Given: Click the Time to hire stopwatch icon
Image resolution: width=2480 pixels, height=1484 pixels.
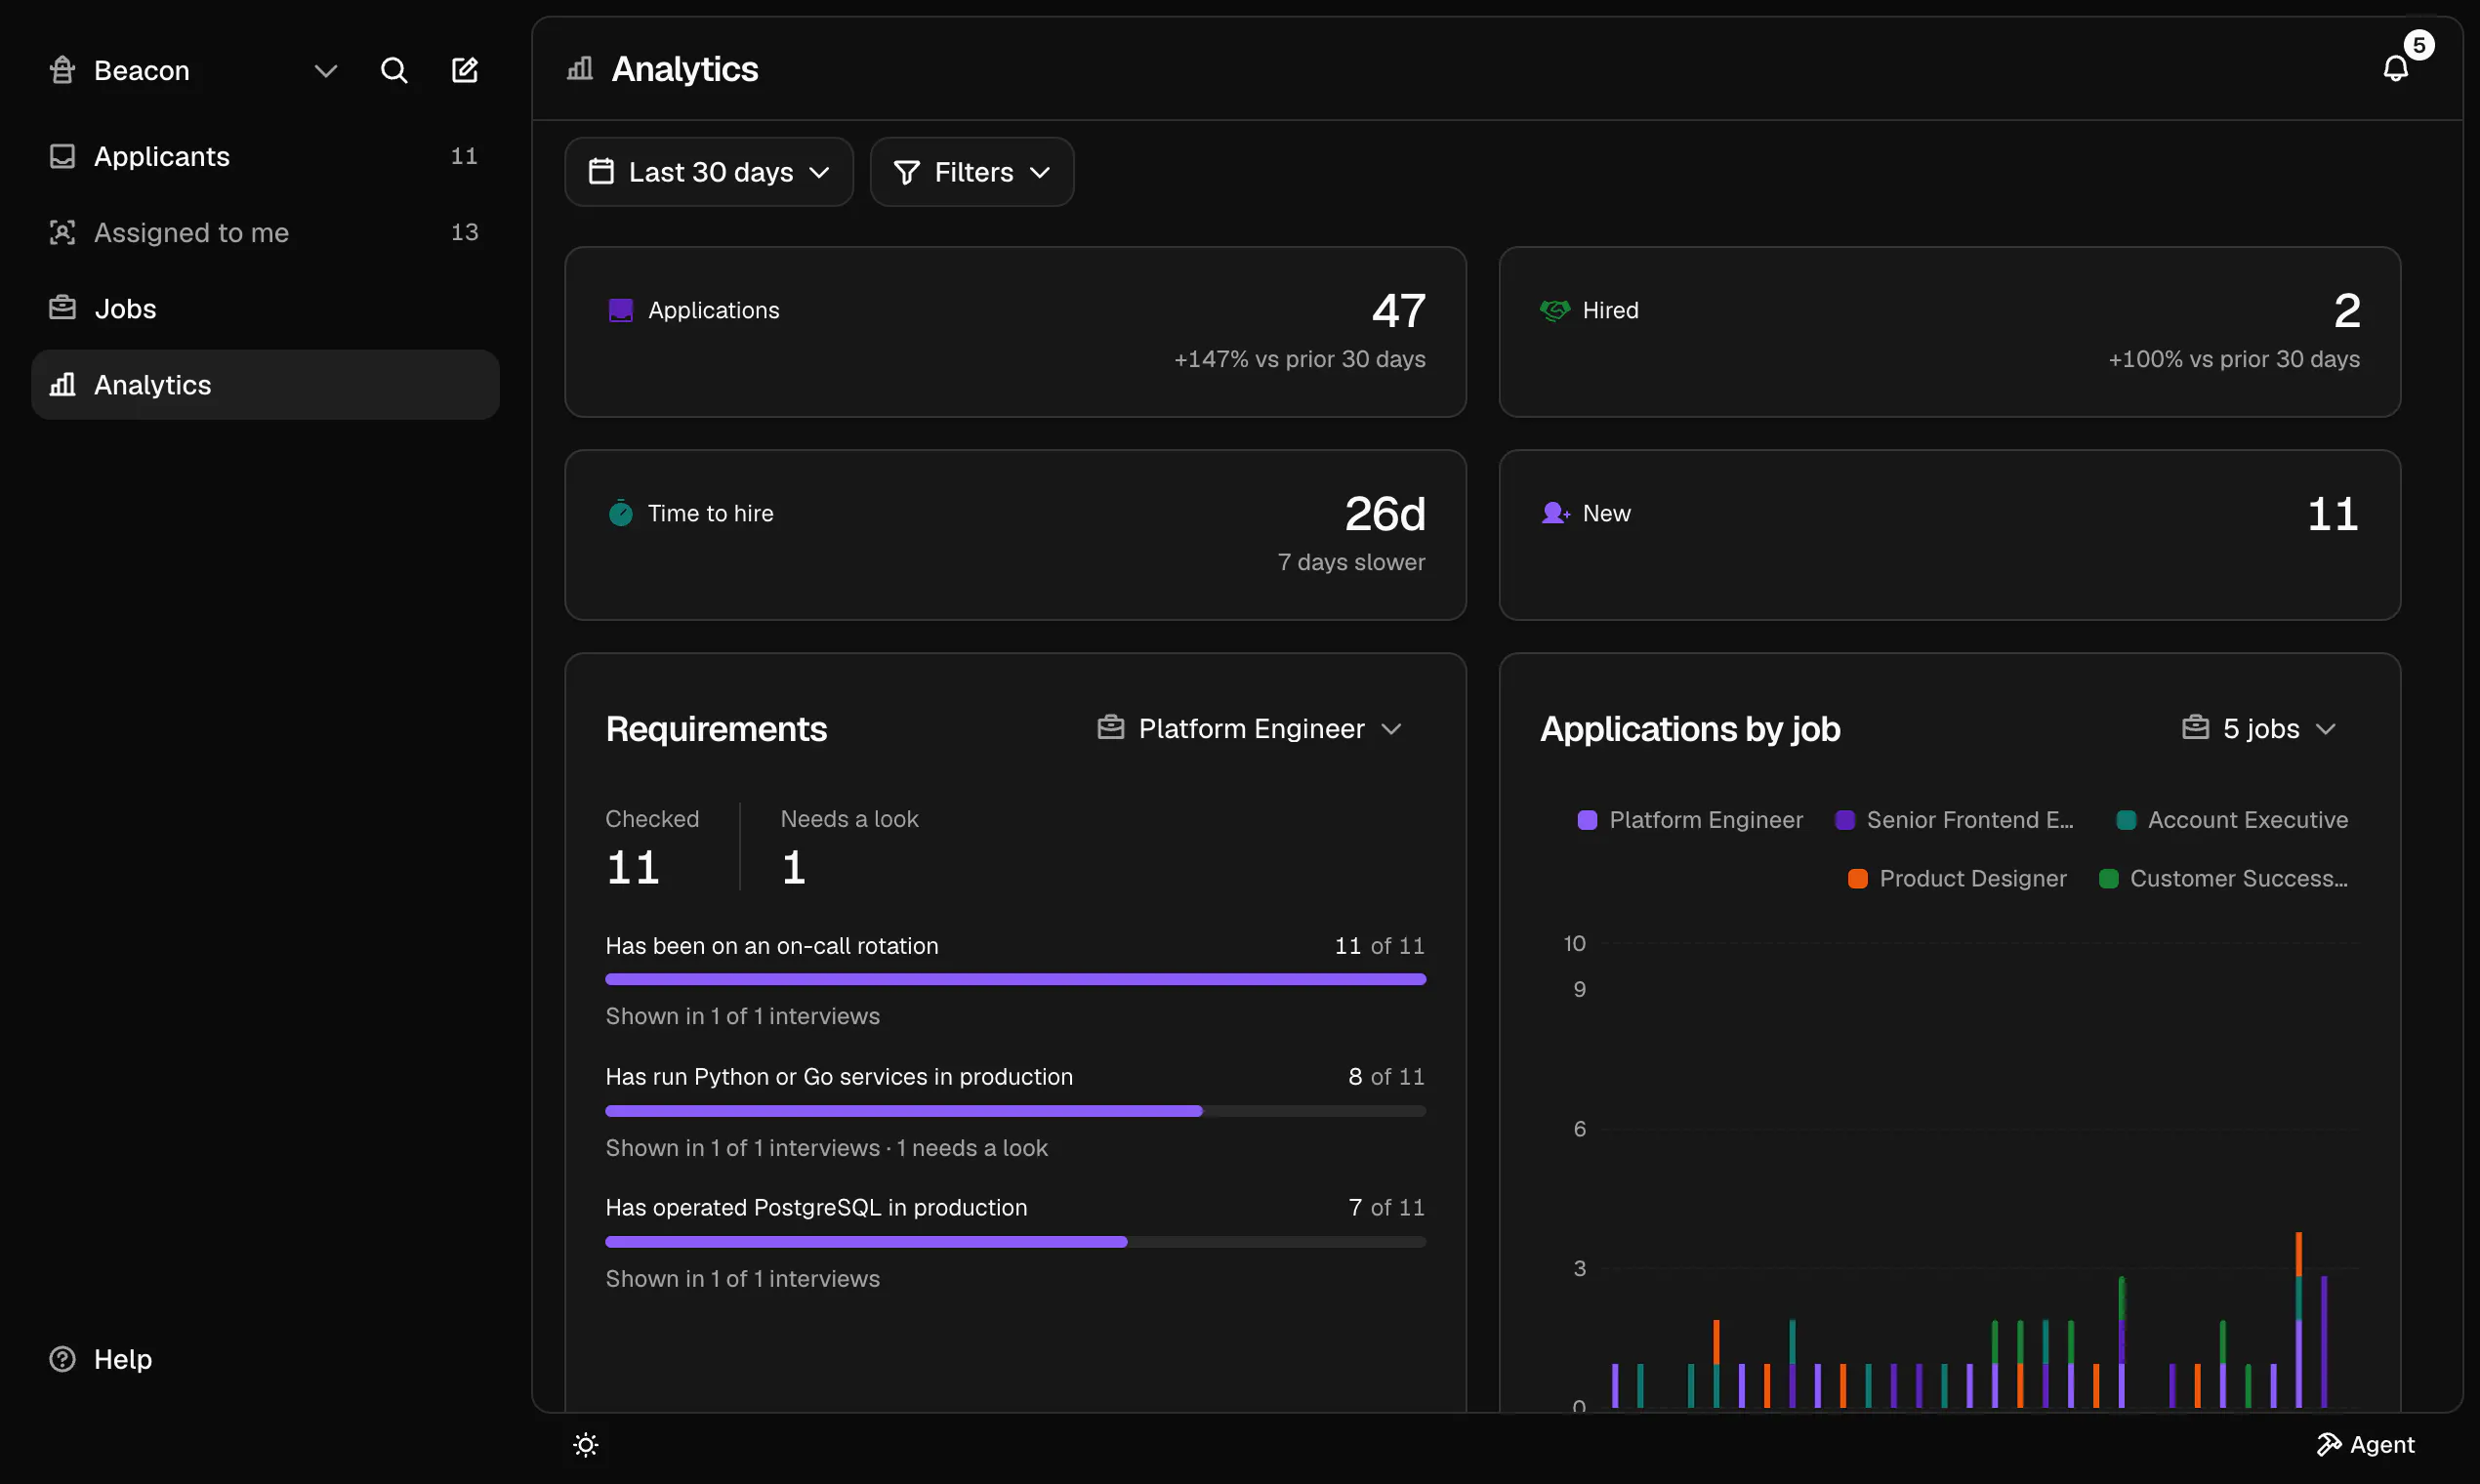Looking at the screenshot, I should coord(620,513).
